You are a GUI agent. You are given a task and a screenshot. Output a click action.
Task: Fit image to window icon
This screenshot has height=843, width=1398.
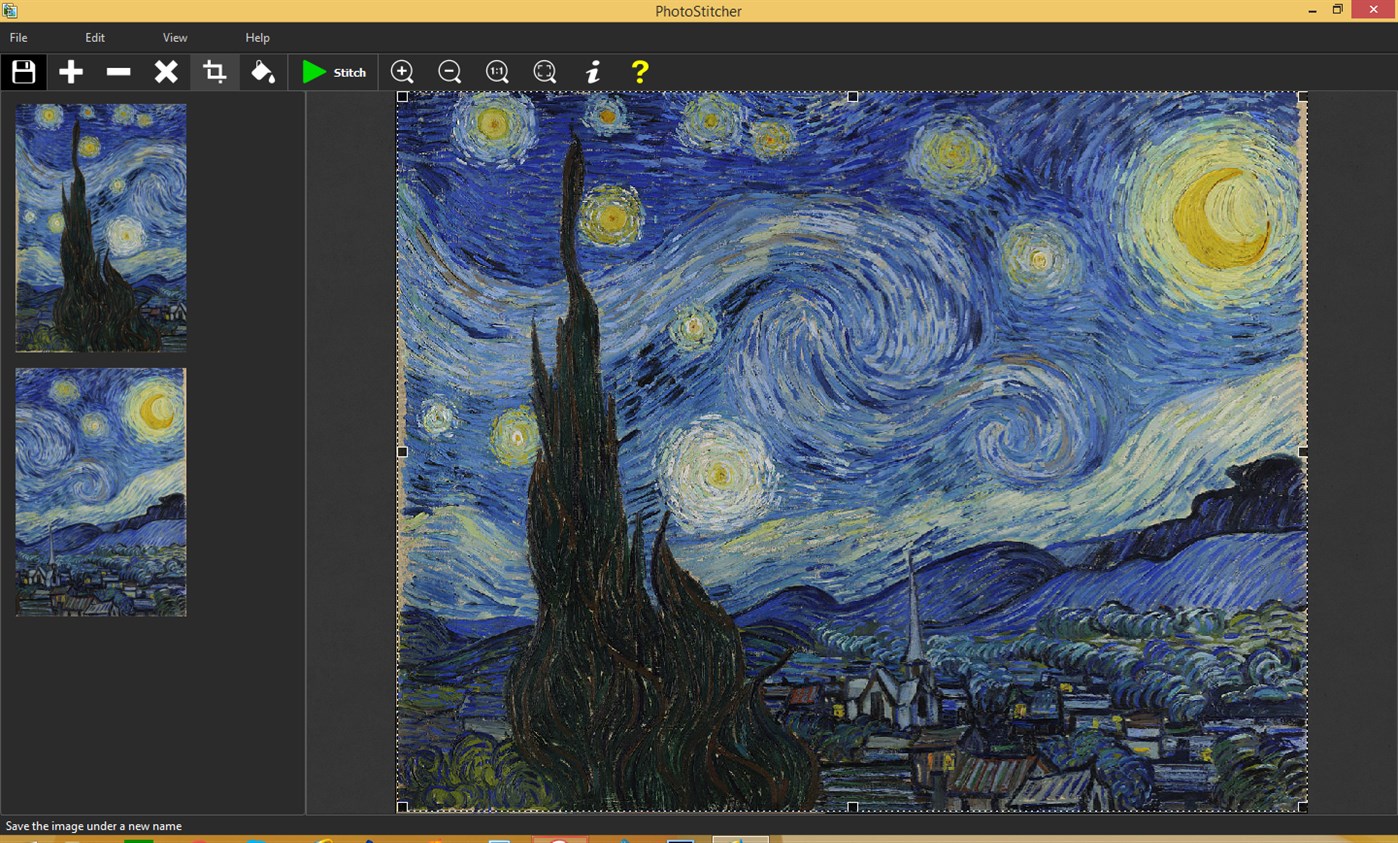(x=544, y=72)
